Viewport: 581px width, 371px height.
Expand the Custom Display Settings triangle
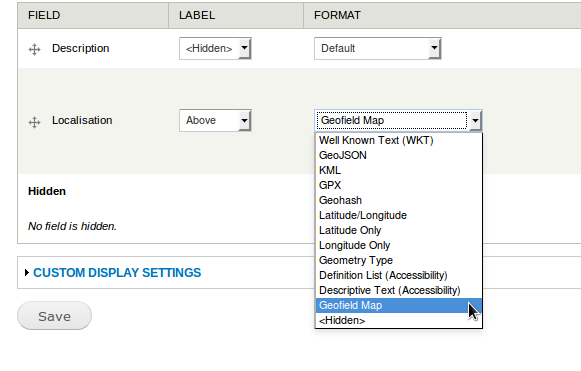click(x=27, y=273)
